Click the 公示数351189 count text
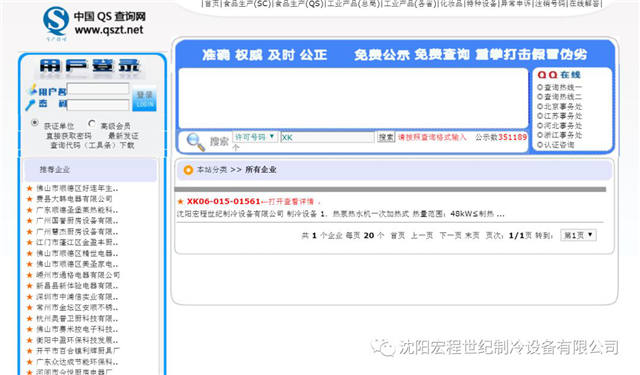640x375 pixels. (x=501, y=137)
